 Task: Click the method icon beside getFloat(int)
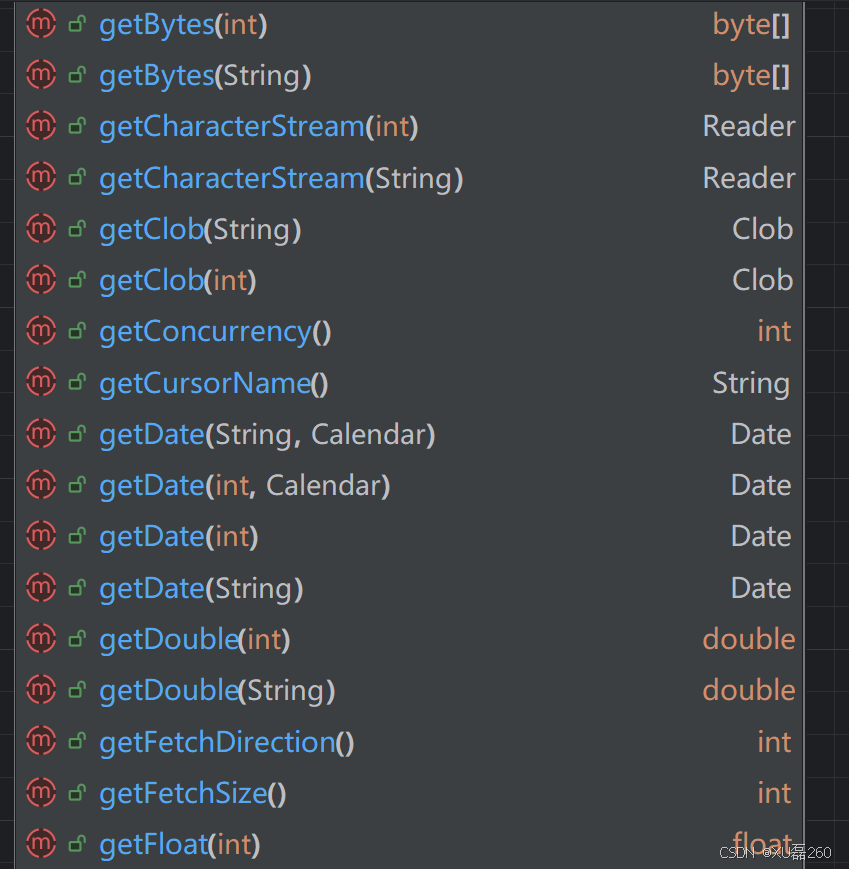(x=40, y=843)
